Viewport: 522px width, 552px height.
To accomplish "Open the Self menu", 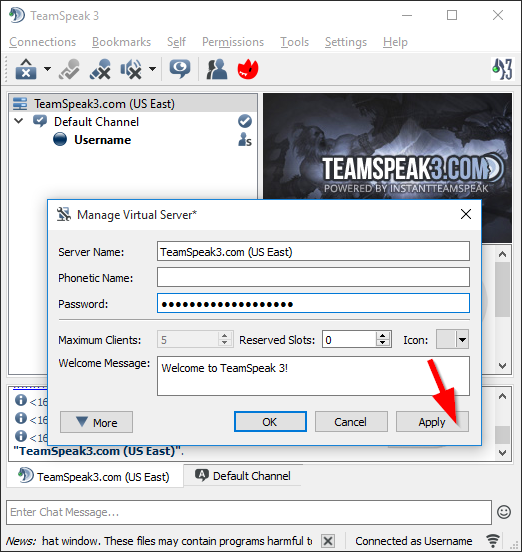I will [x=176, y=42].
